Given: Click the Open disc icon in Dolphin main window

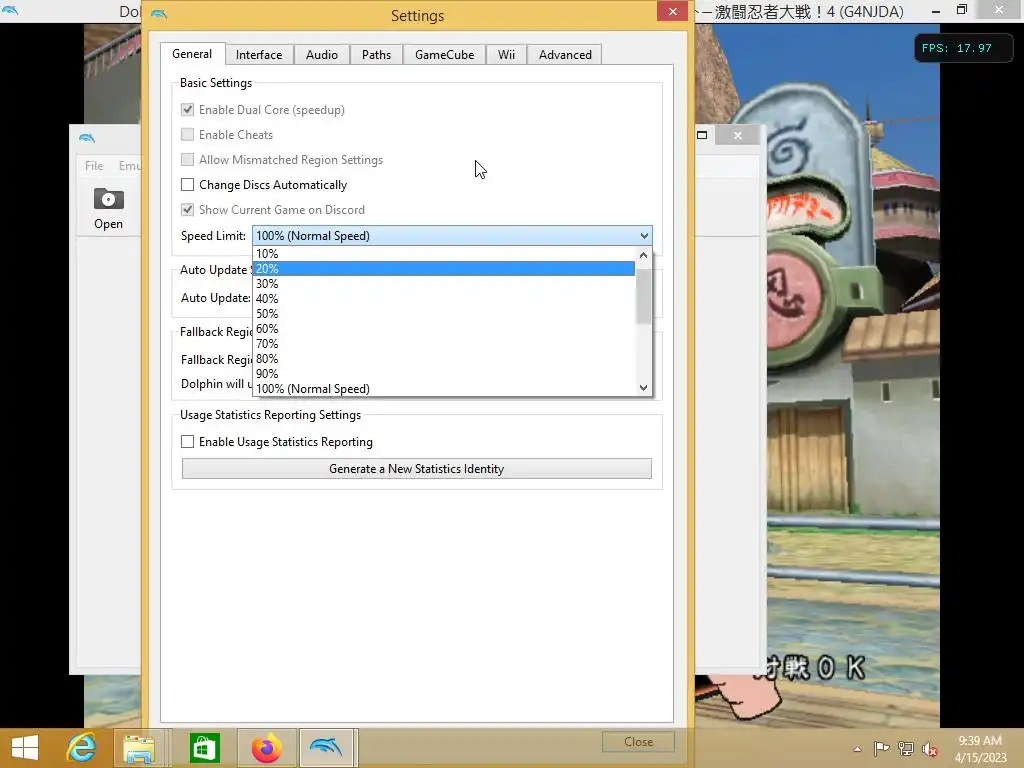Looking at the screenshot, I should [x=108, y=199].
